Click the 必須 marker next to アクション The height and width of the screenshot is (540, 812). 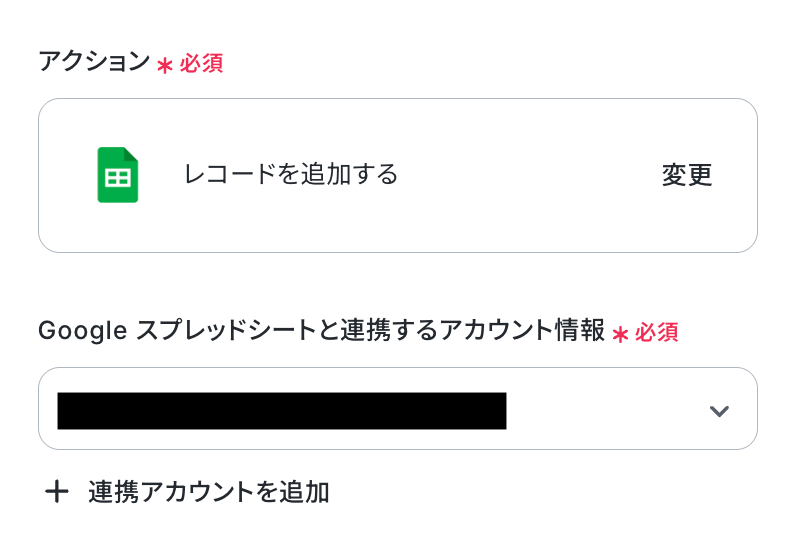(x=201, y=64)
